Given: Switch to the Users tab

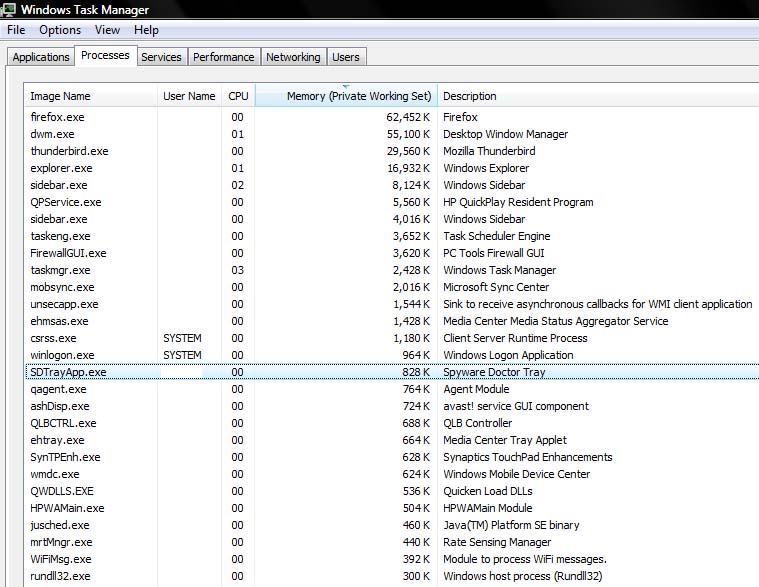Looking at the screenshot, I should point(346,57).
